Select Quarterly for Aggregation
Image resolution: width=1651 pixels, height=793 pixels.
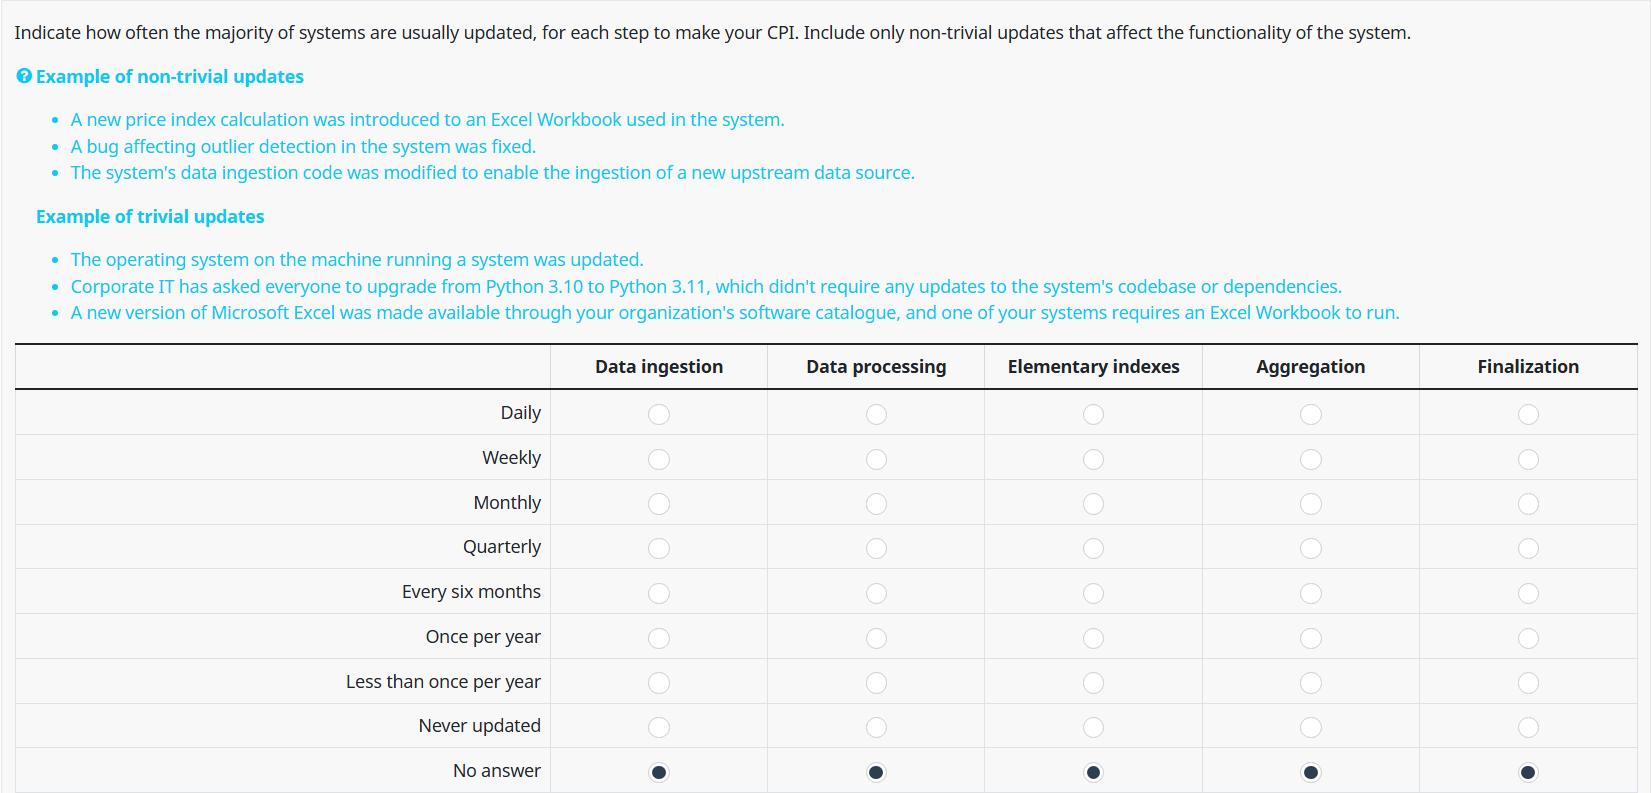[1311, 548]
